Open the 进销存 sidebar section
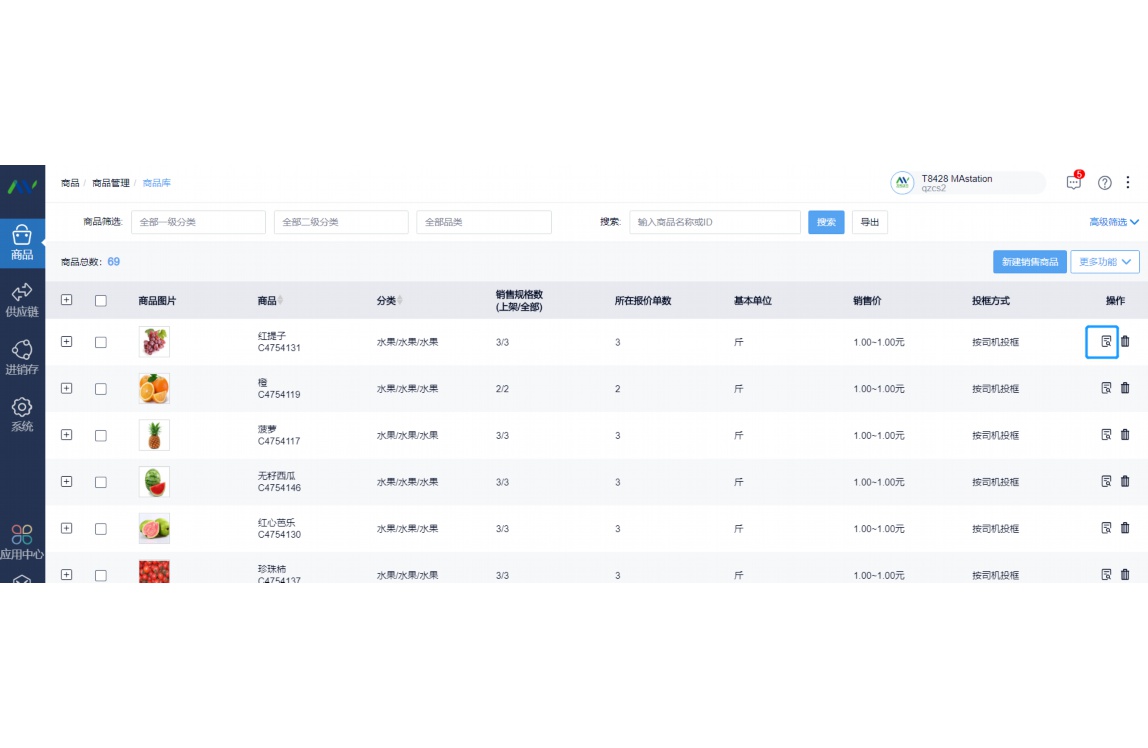 tap(22, 356)
